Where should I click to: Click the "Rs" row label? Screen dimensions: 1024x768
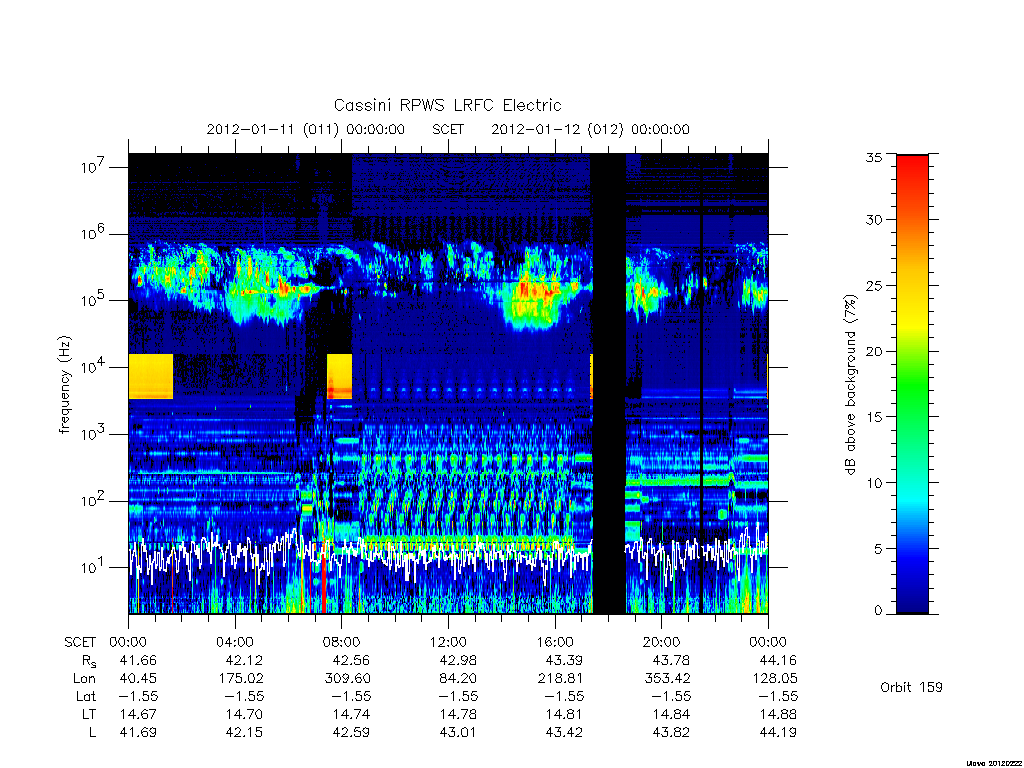tap(89, 661)
